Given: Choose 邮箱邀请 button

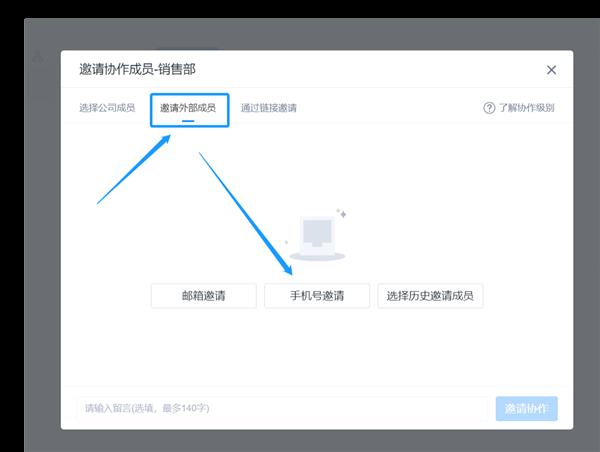Looking at the screenshot, I should pos(204,295).
